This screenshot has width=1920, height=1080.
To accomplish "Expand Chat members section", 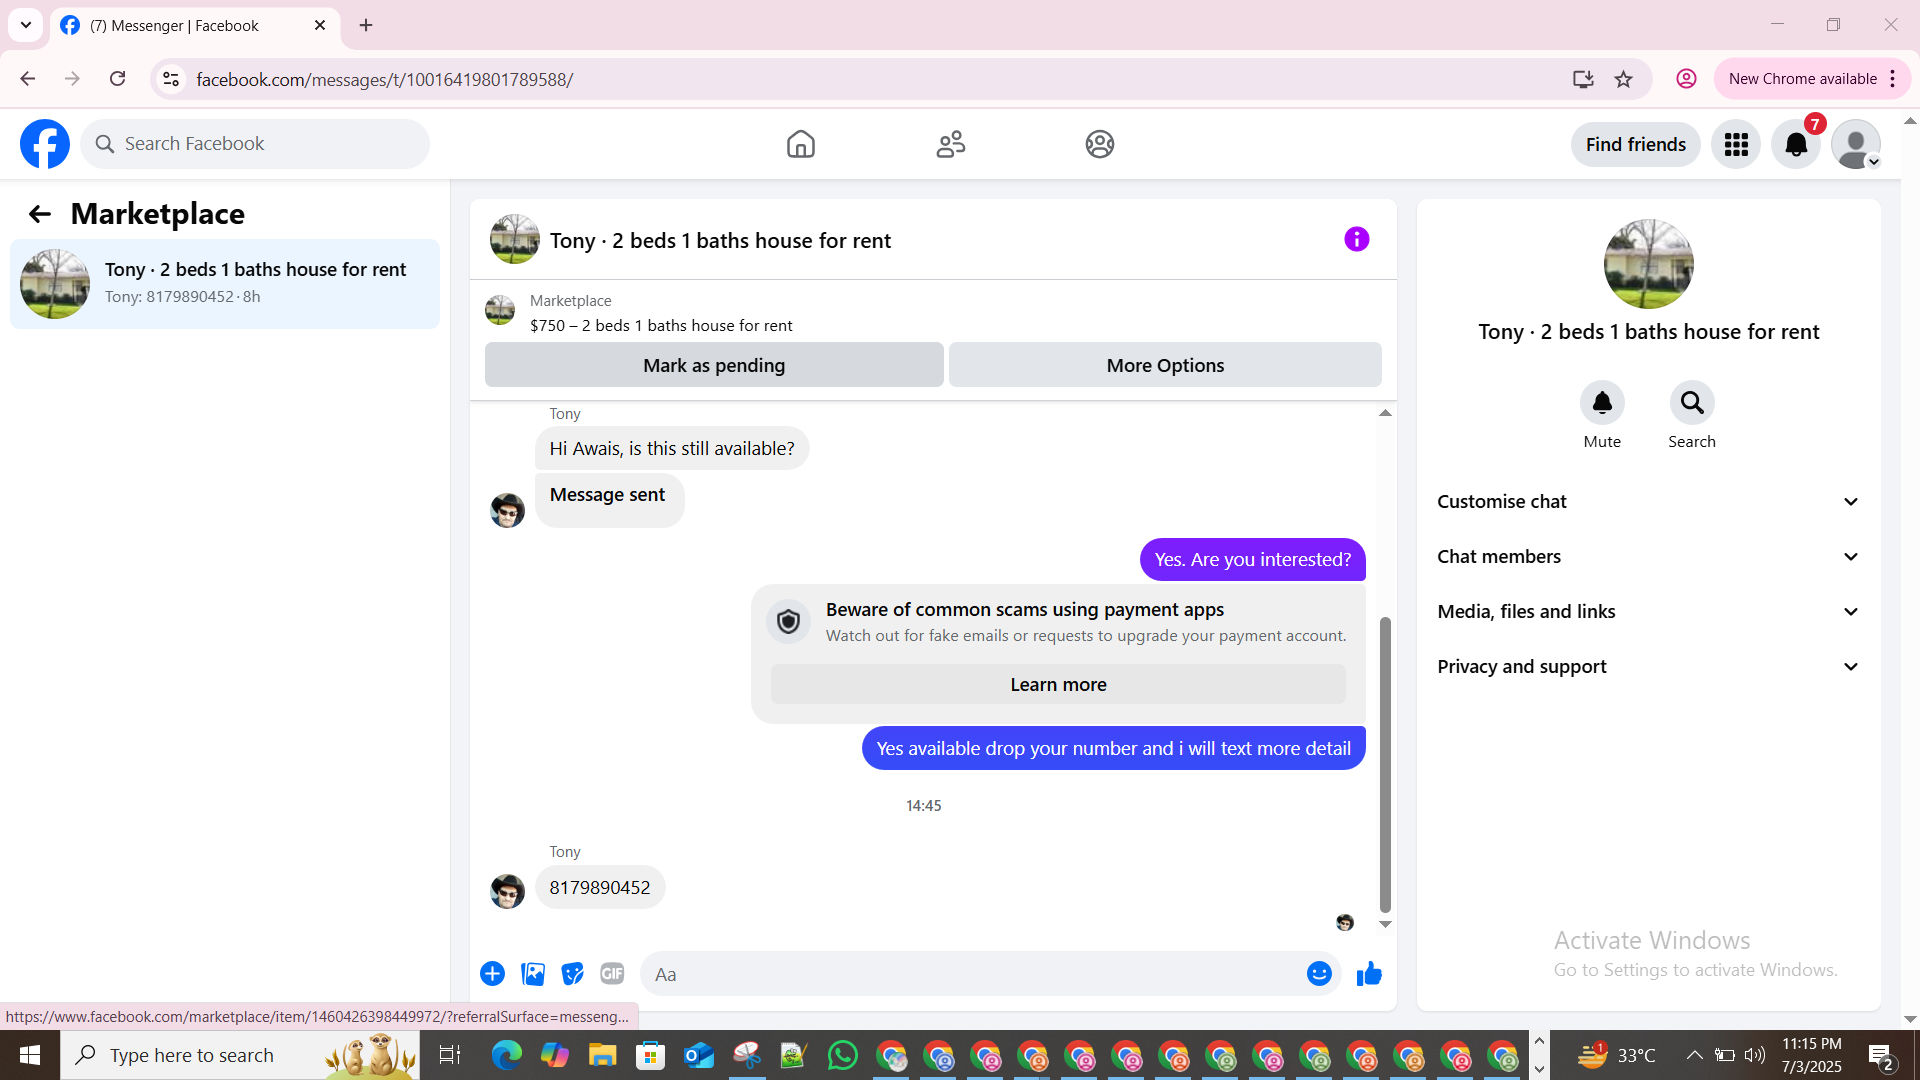I will click(x=1648, y=557).
